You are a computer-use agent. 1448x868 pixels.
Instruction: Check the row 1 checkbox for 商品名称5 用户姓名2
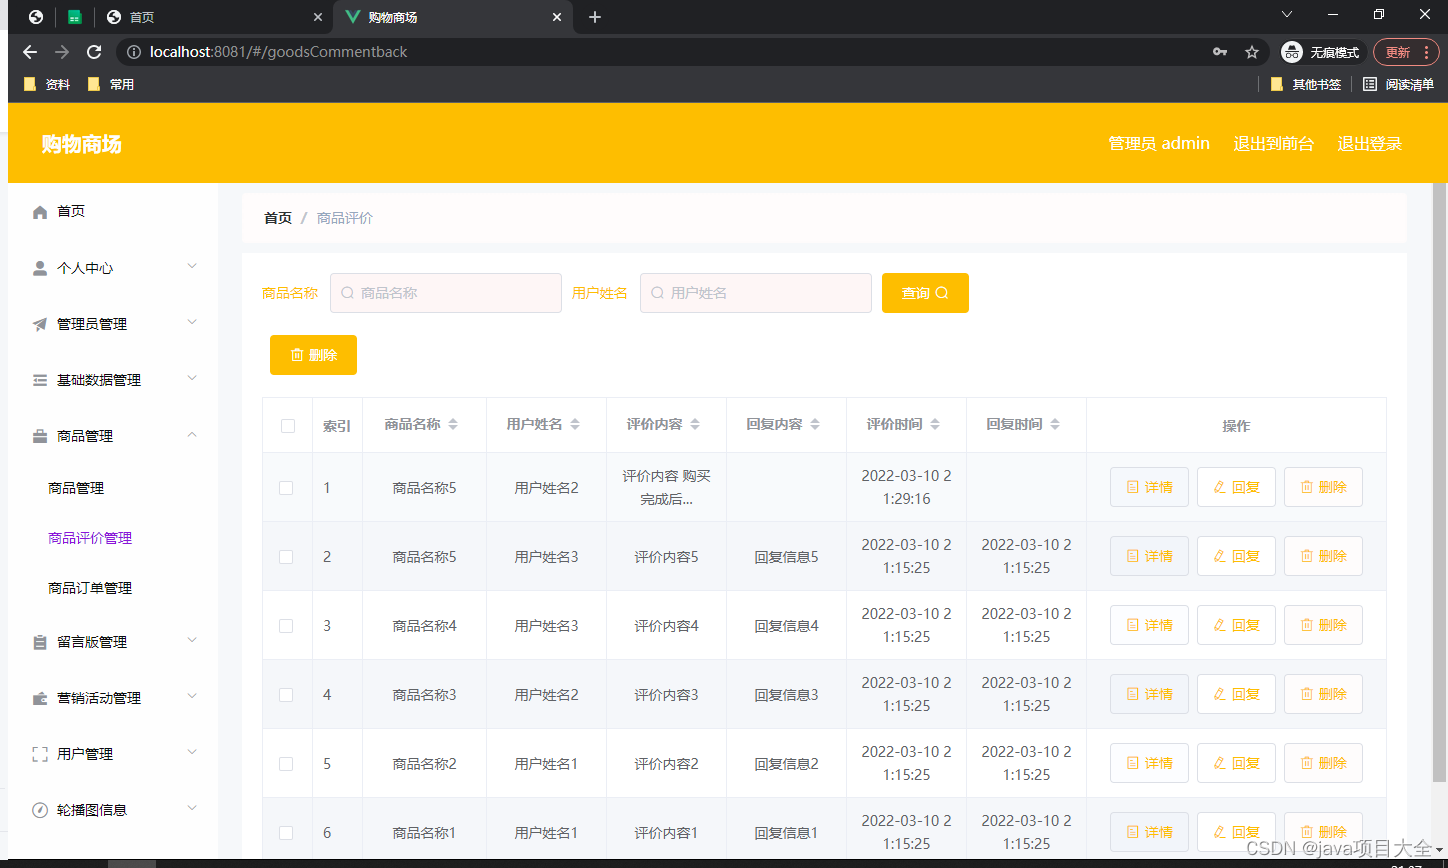[x=286, y=488]
